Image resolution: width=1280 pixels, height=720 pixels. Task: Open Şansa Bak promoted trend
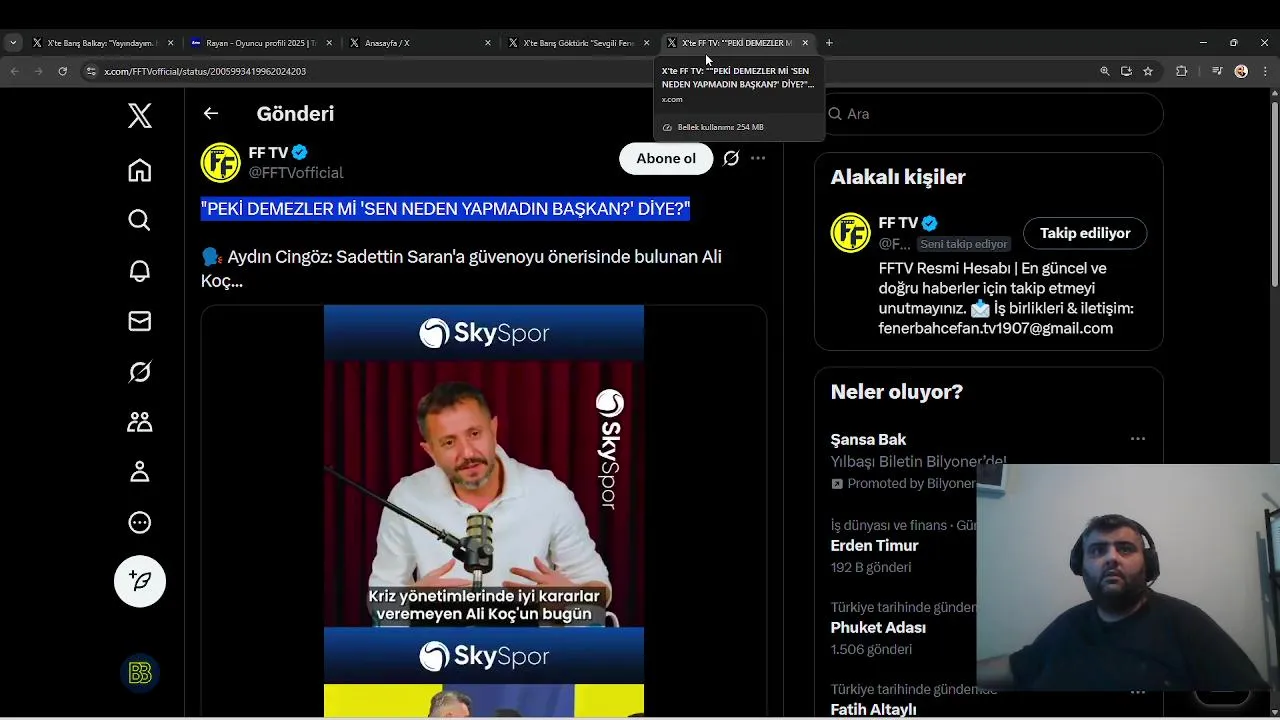coord(868,440)
